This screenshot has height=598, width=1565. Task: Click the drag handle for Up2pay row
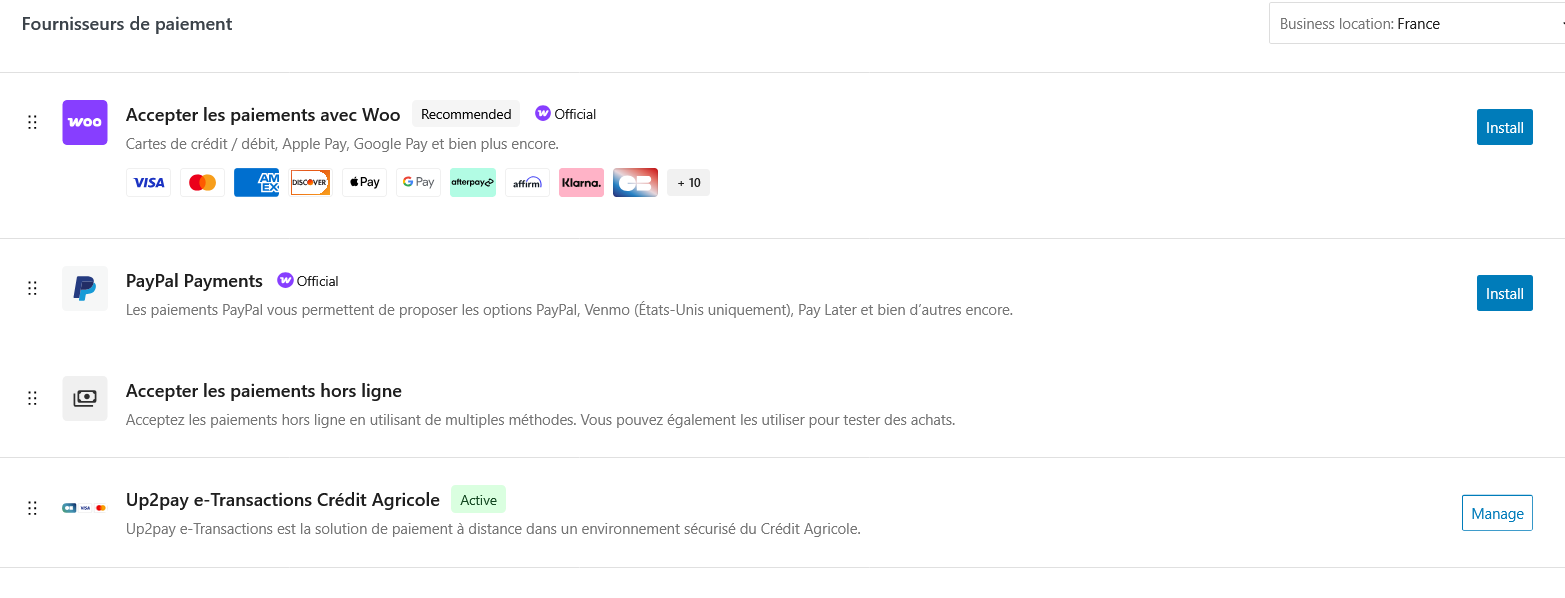pyautogui.click(x=32, y=508)
